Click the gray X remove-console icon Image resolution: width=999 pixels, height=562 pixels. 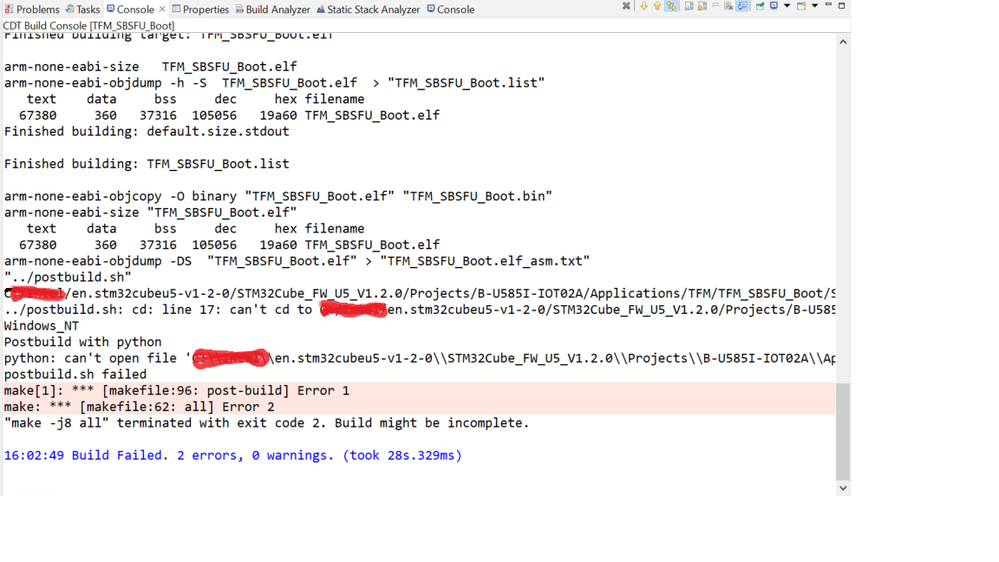[x=626, y=6]
